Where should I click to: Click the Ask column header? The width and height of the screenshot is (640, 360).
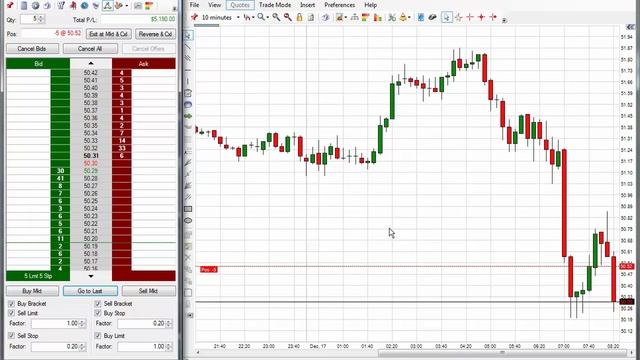click(144, 64)
